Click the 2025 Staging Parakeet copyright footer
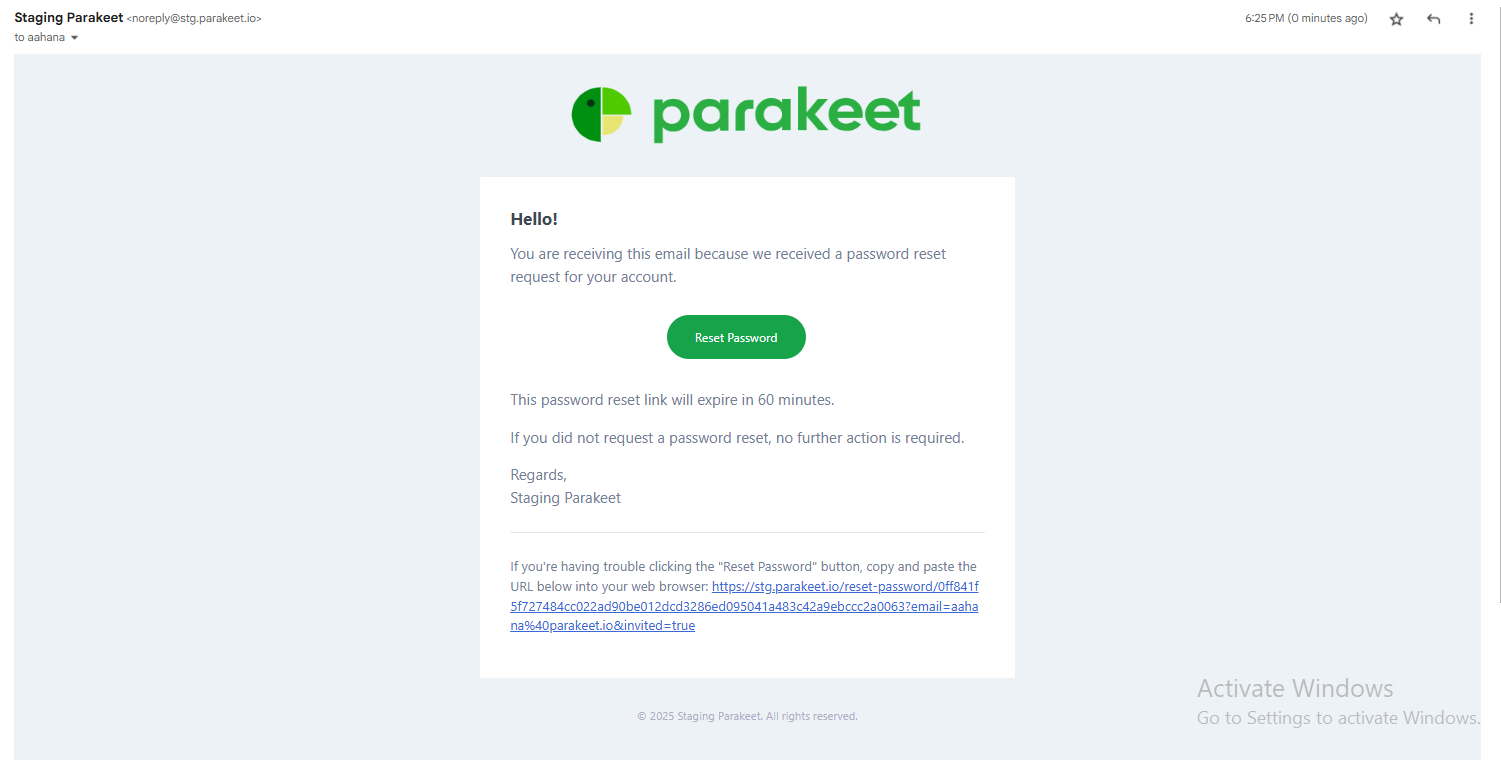The image size is (1501, 760). (x=747, y=716)
